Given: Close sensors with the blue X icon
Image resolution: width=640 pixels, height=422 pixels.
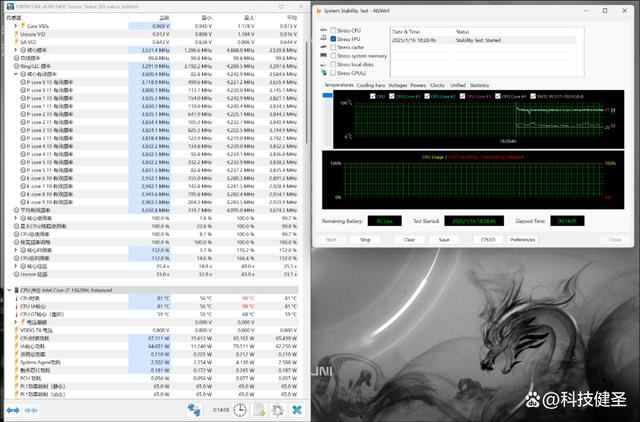Looking at the screenshot, I should coord(297,410).
